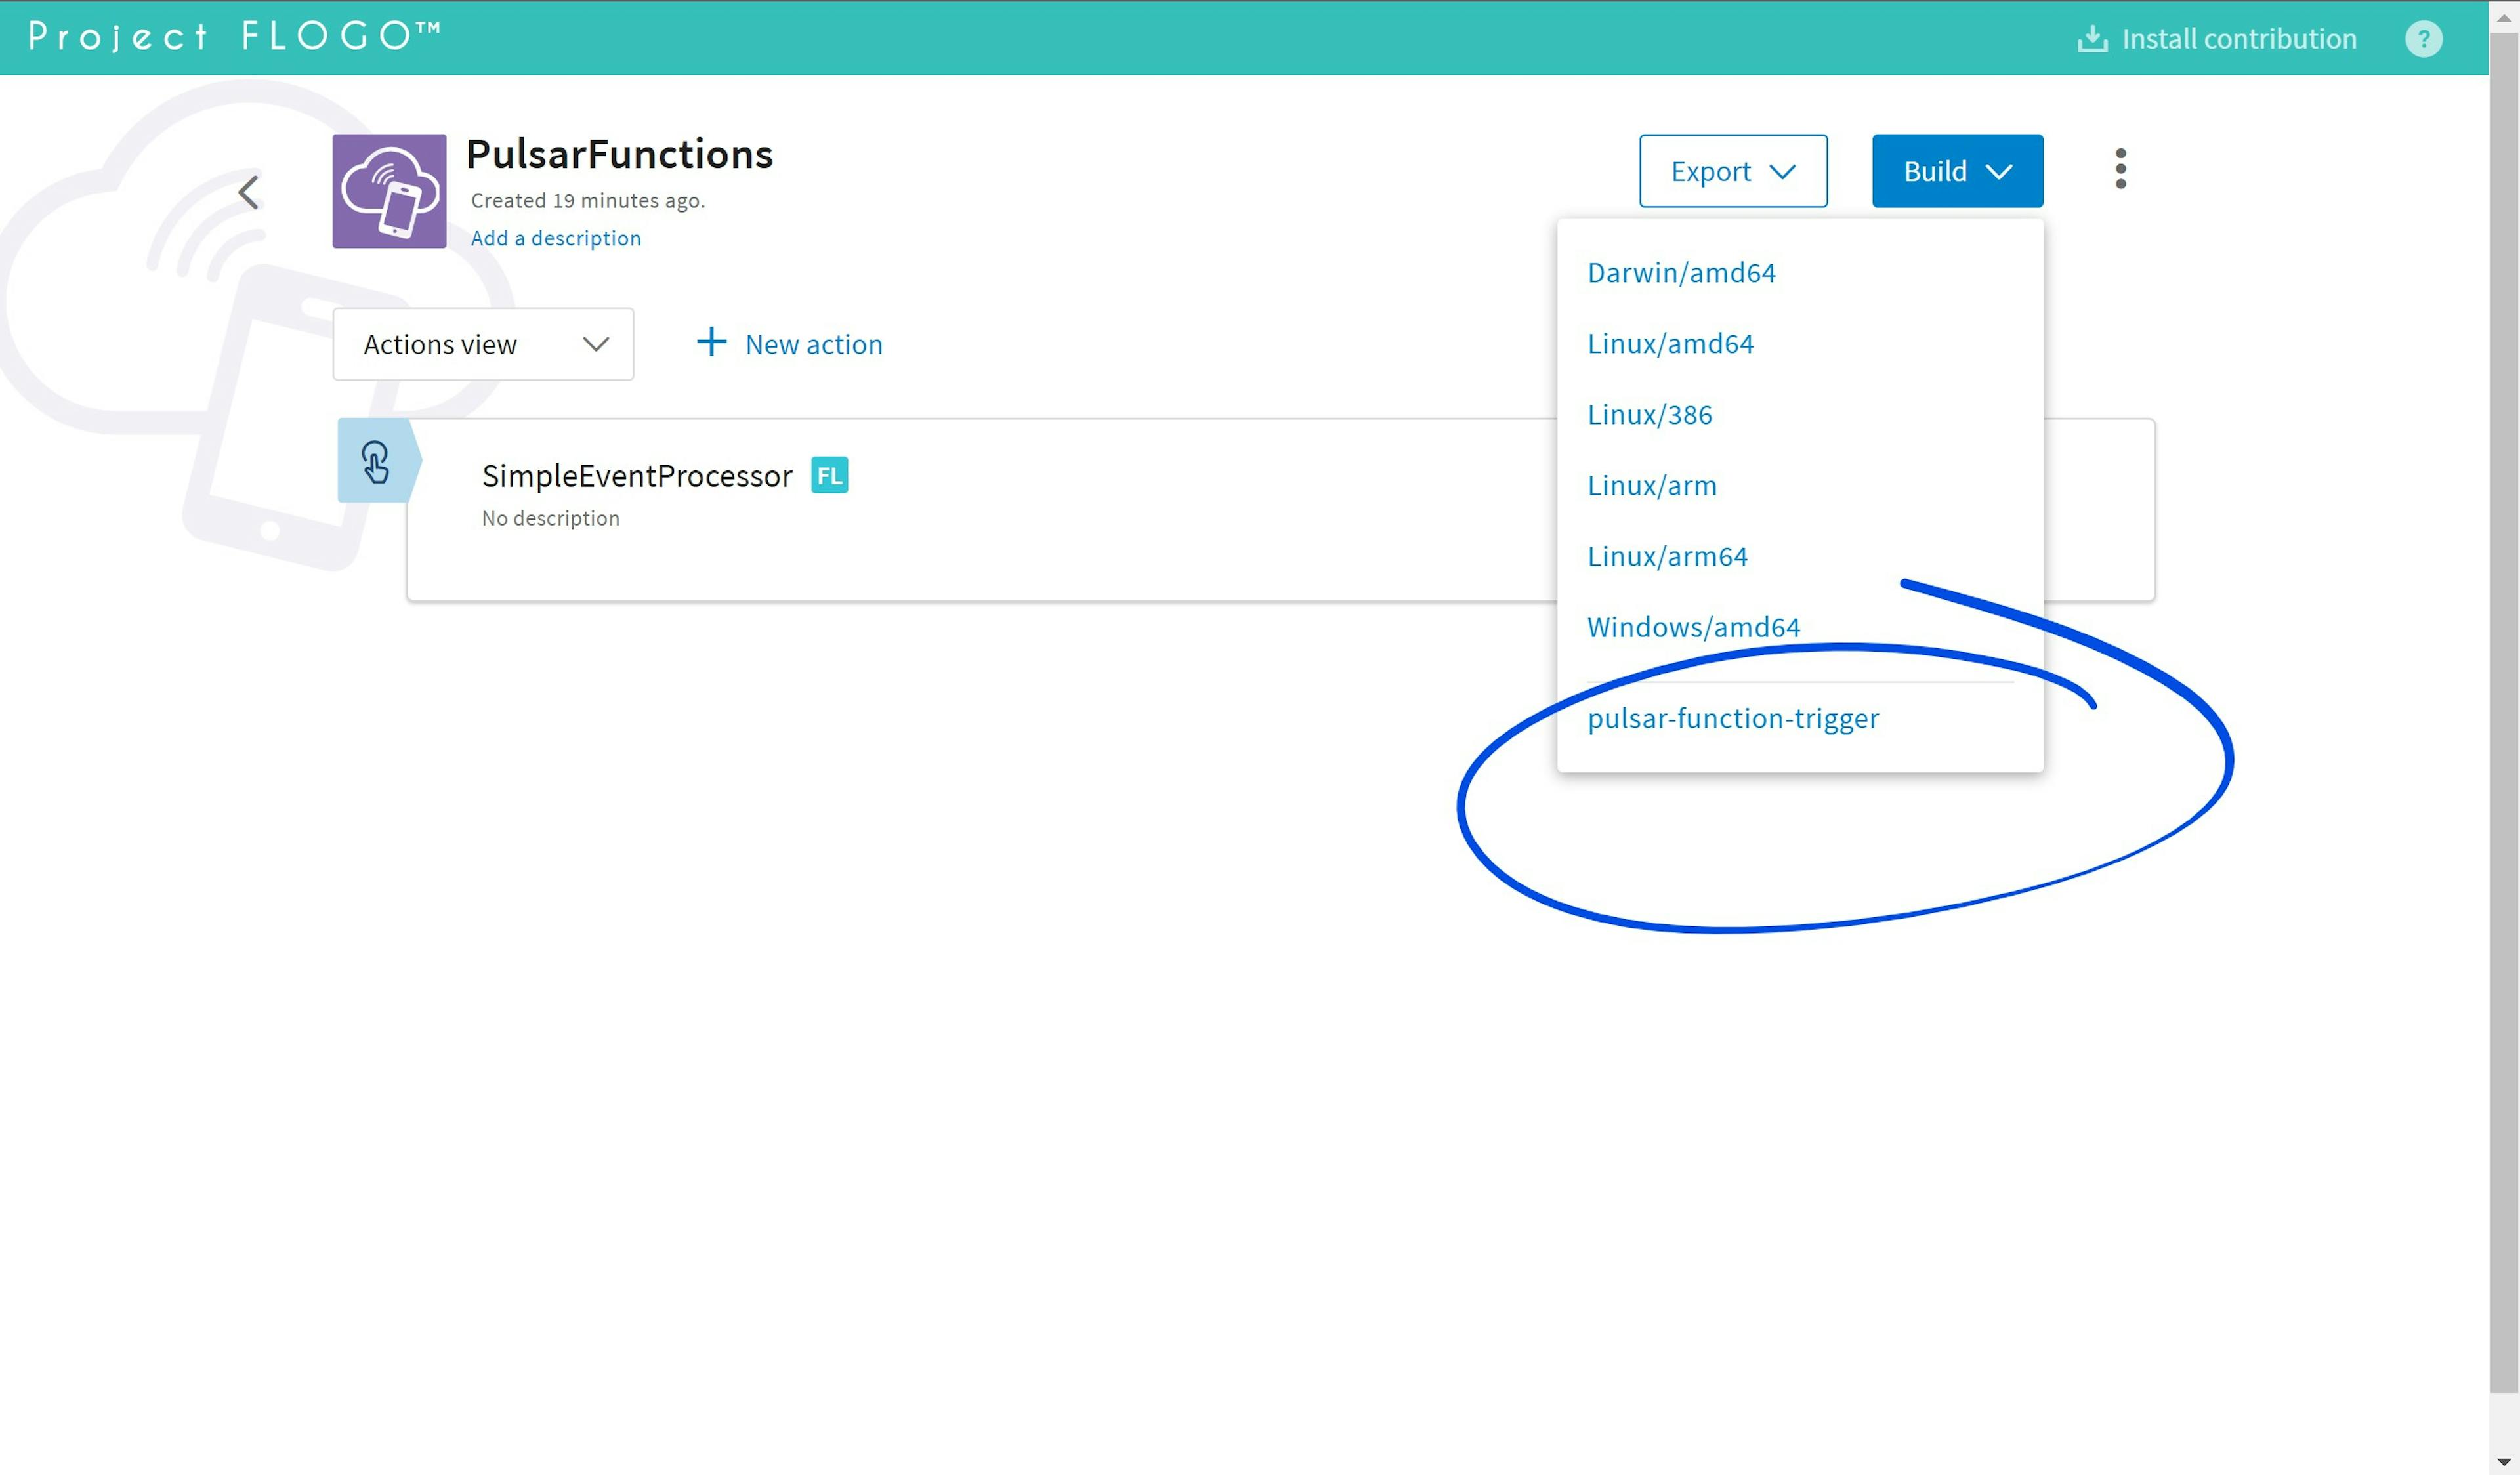Click the Install contribution download icon
Viewport: 2520px width, 1475px height.
[x=2092, y=39]
